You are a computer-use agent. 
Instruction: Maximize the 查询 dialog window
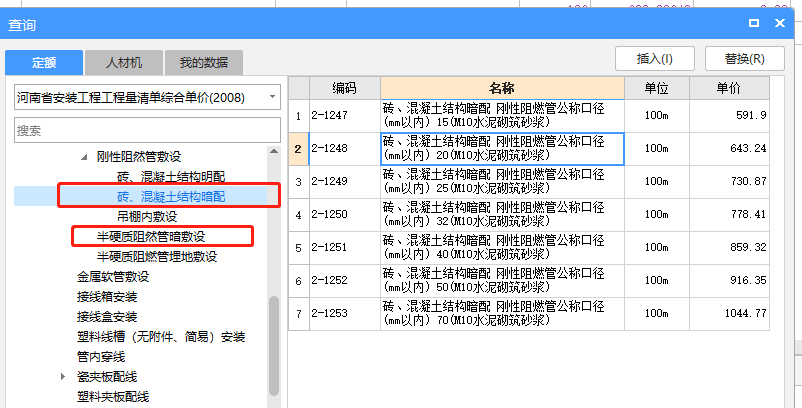point(753,23)
